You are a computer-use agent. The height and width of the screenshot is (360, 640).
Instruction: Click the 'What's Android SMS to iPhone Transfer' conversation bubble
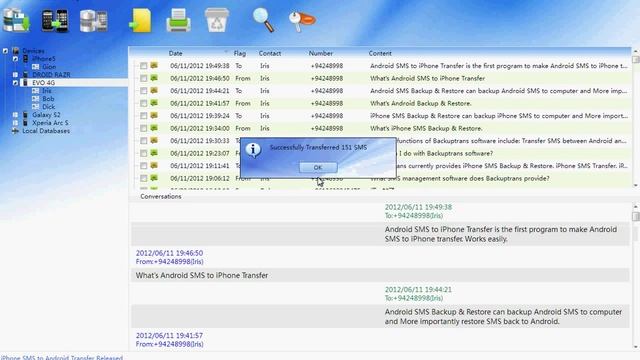click(x=380, y=276)
